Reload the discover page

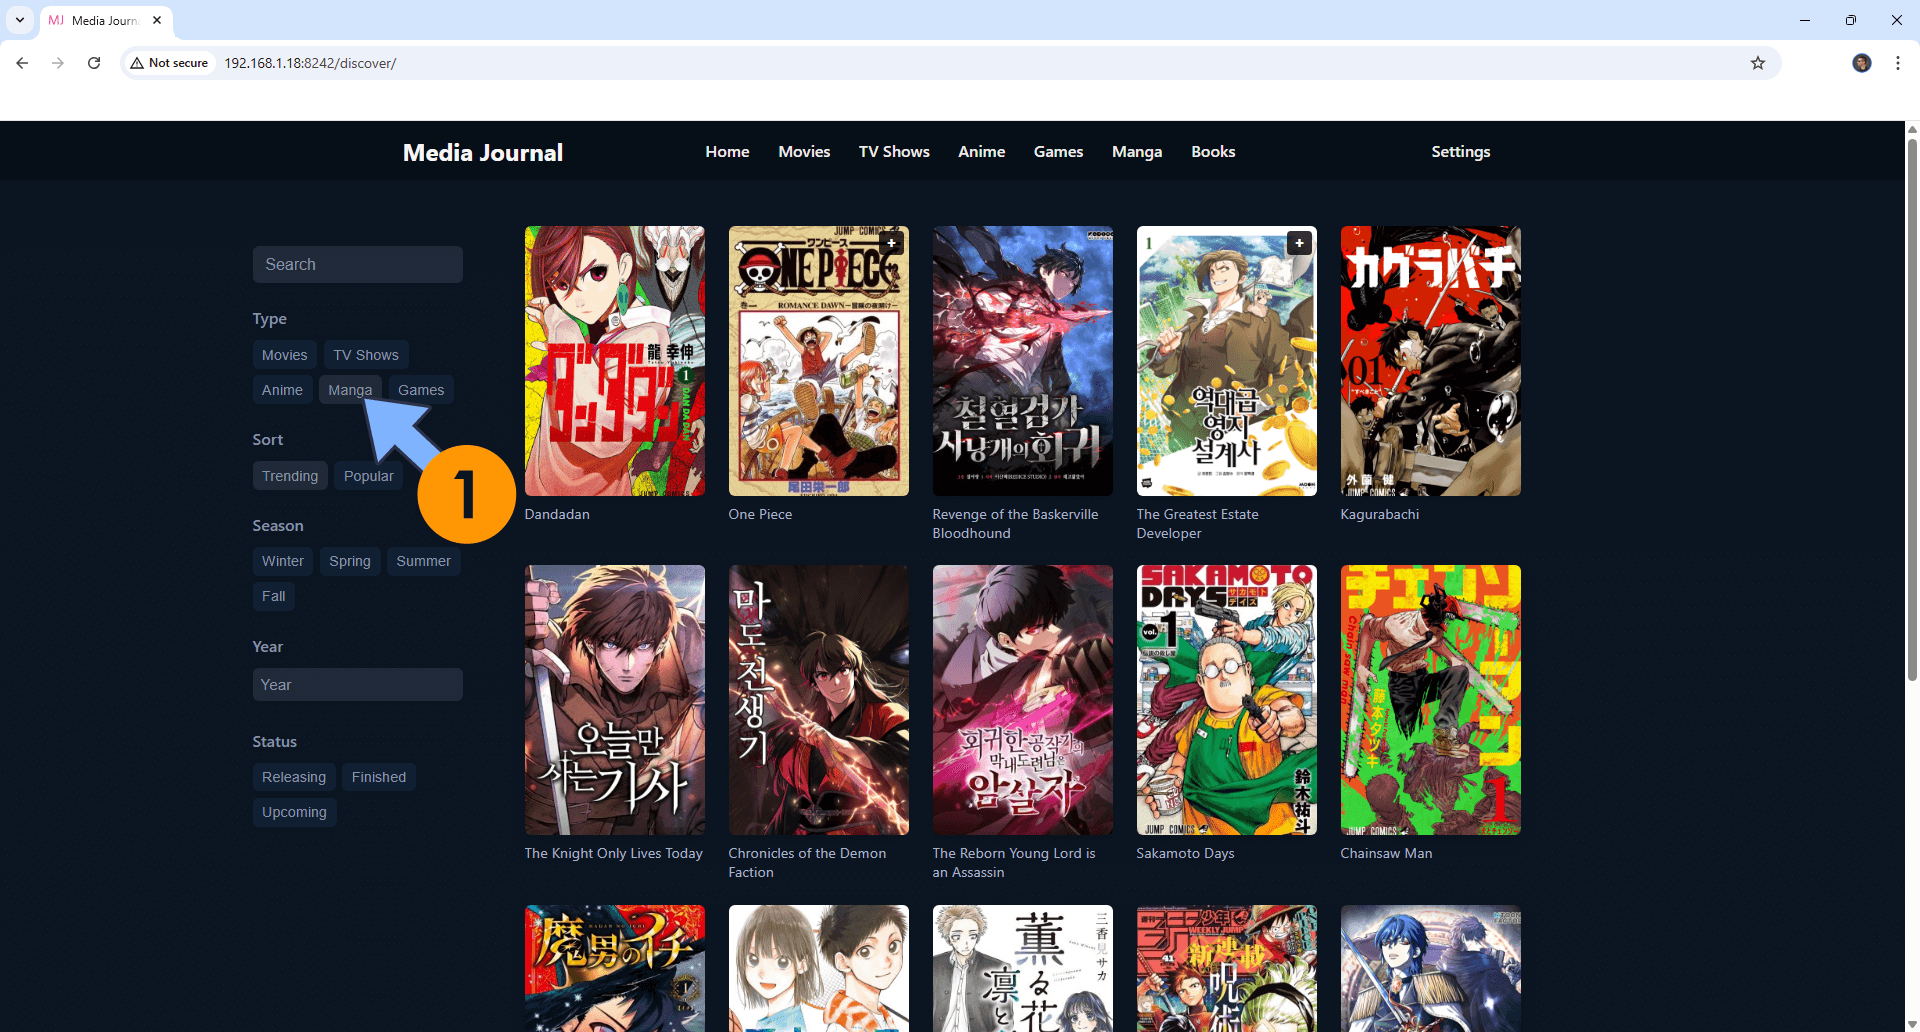point(94,63)
